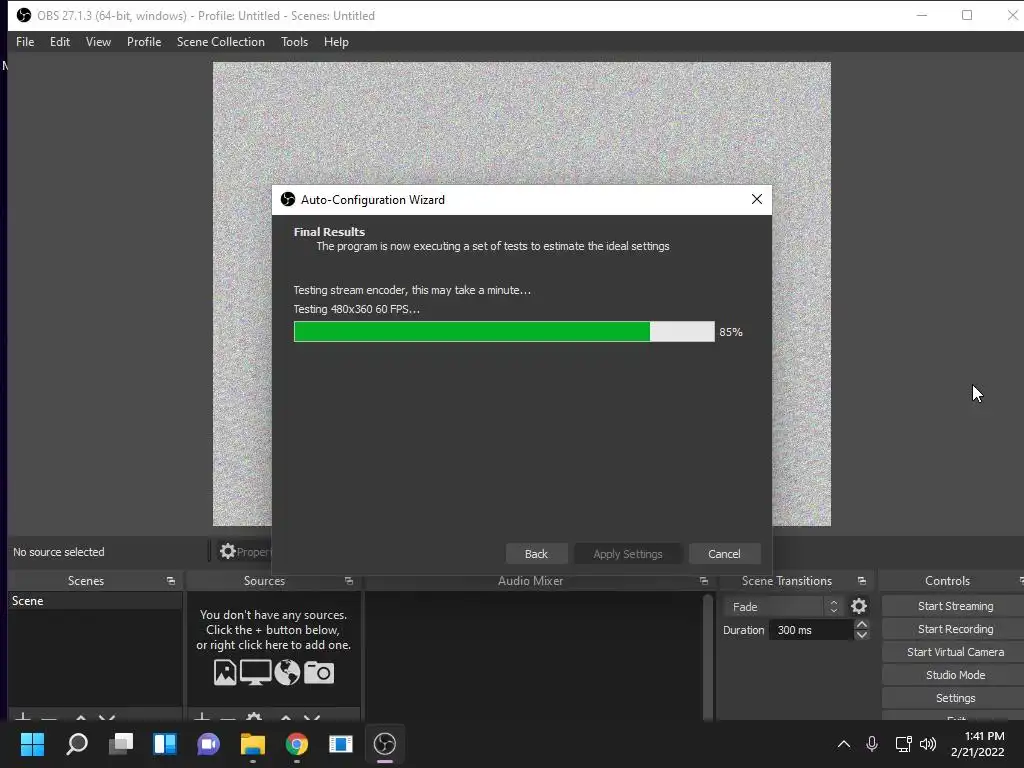Open the Tools menu
1024x768 pixels.
point(294,42)
